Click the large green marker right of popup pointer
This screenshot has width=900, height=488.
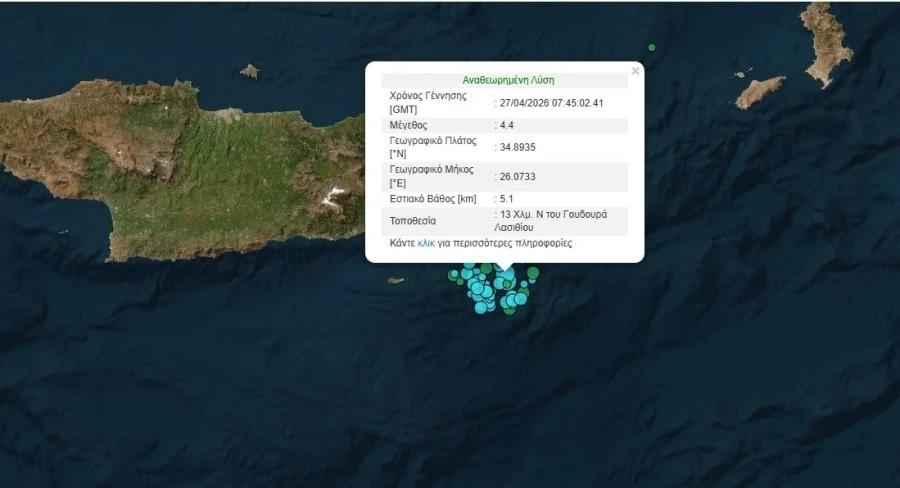point(533,272)
